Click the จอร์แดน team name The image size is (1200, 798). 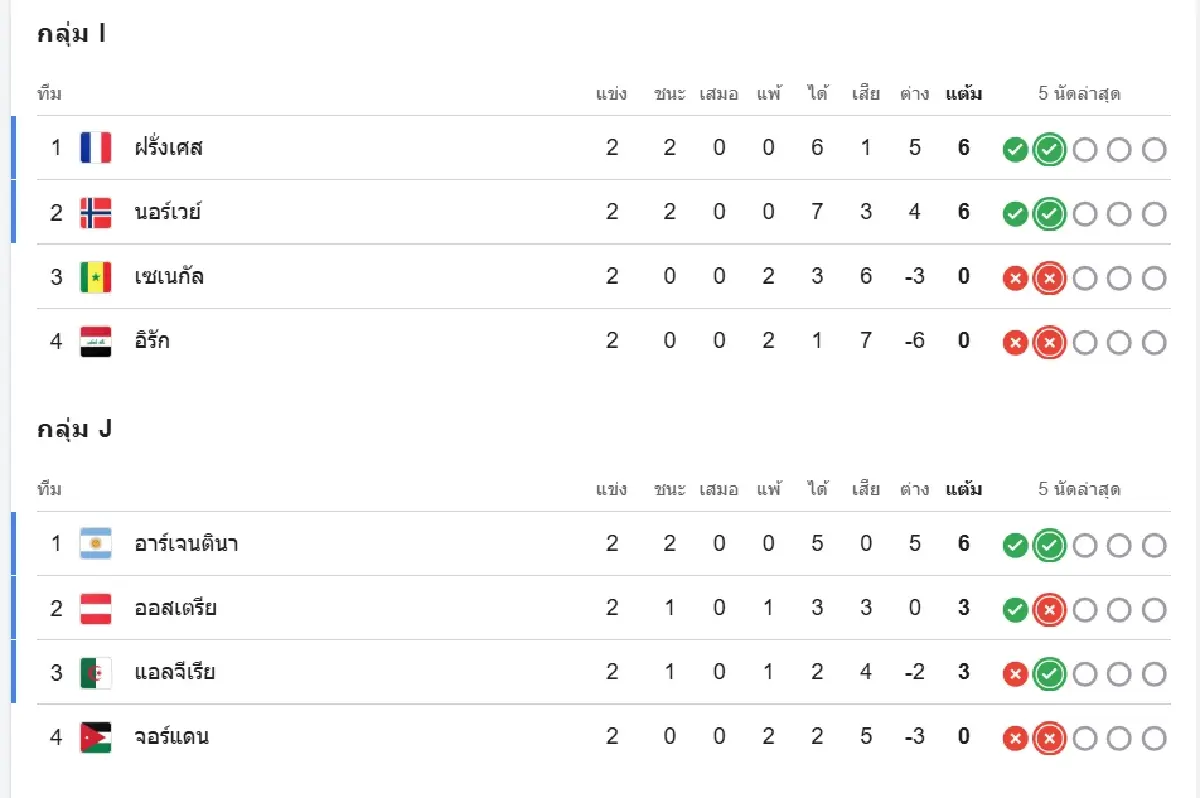point(171,737)
